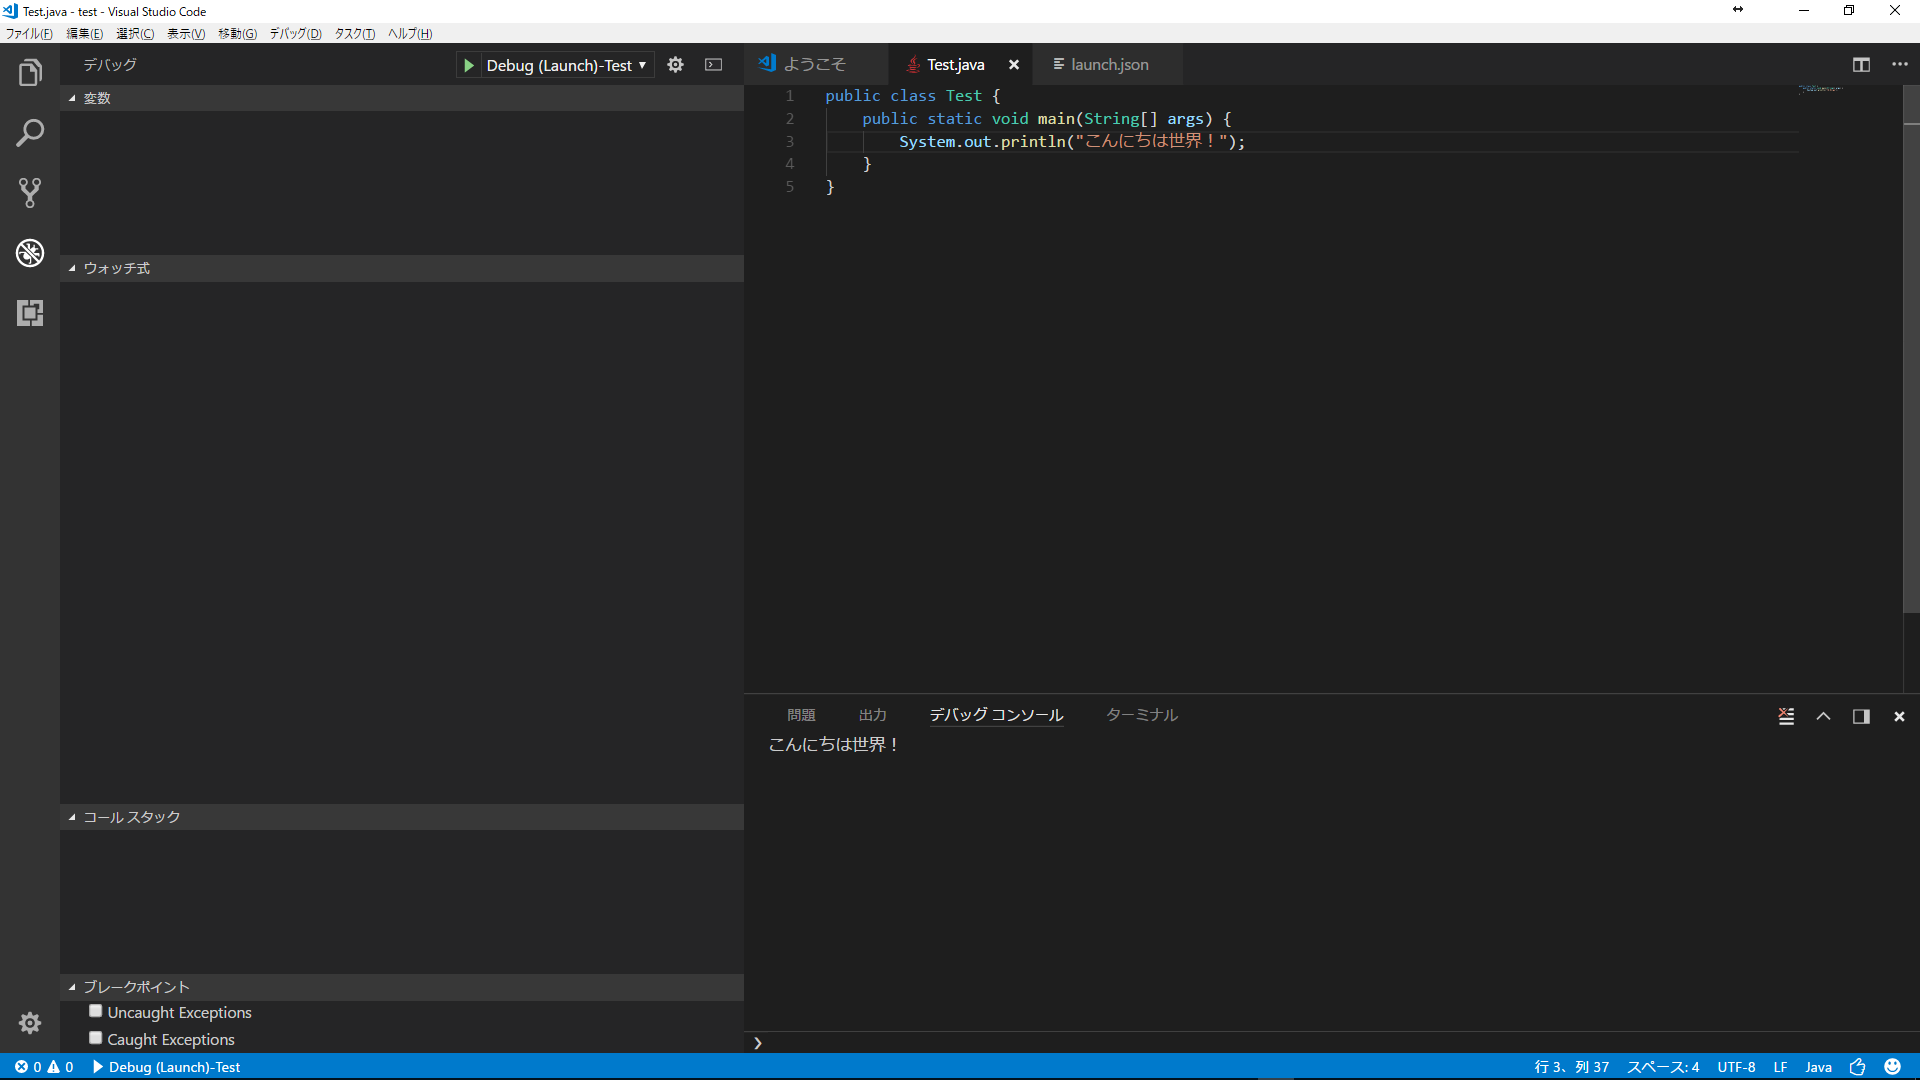
Task: Open the 編集(E) menu
Action: tap(85, 33)
